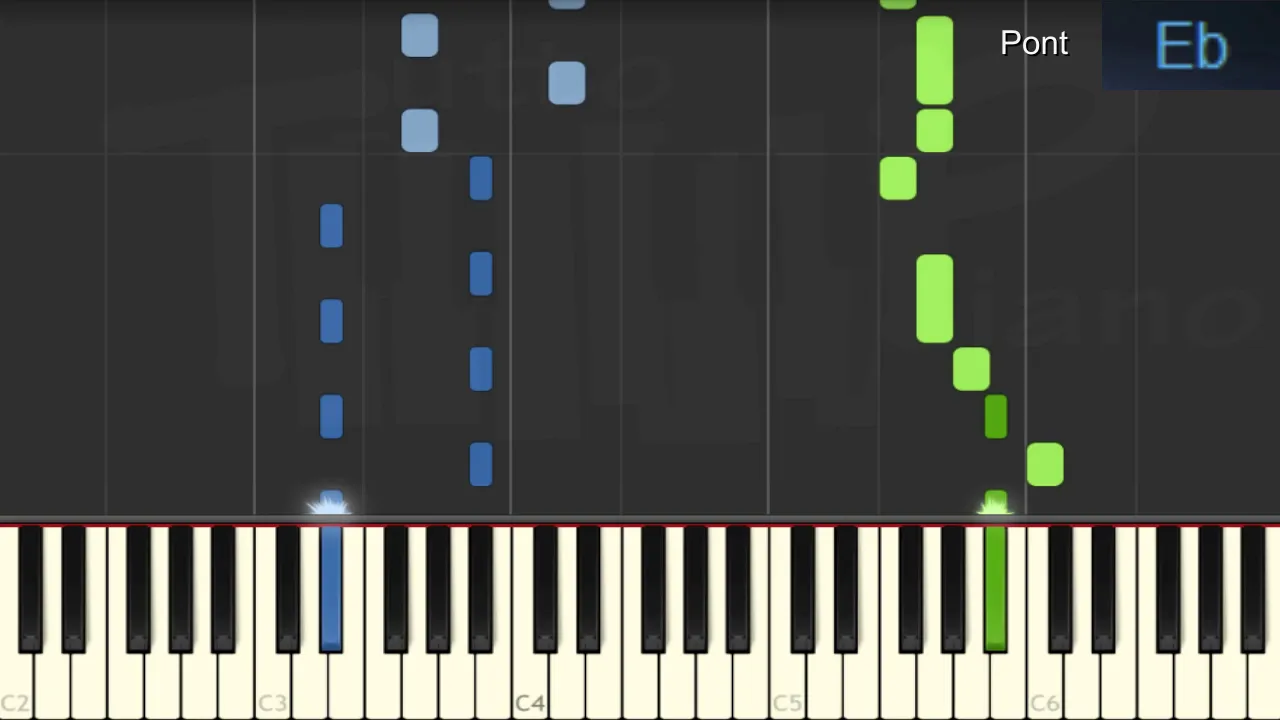Select the light green A5 falling note
This screenshot has width=1280, height=720.
click(x=971, y=369)
